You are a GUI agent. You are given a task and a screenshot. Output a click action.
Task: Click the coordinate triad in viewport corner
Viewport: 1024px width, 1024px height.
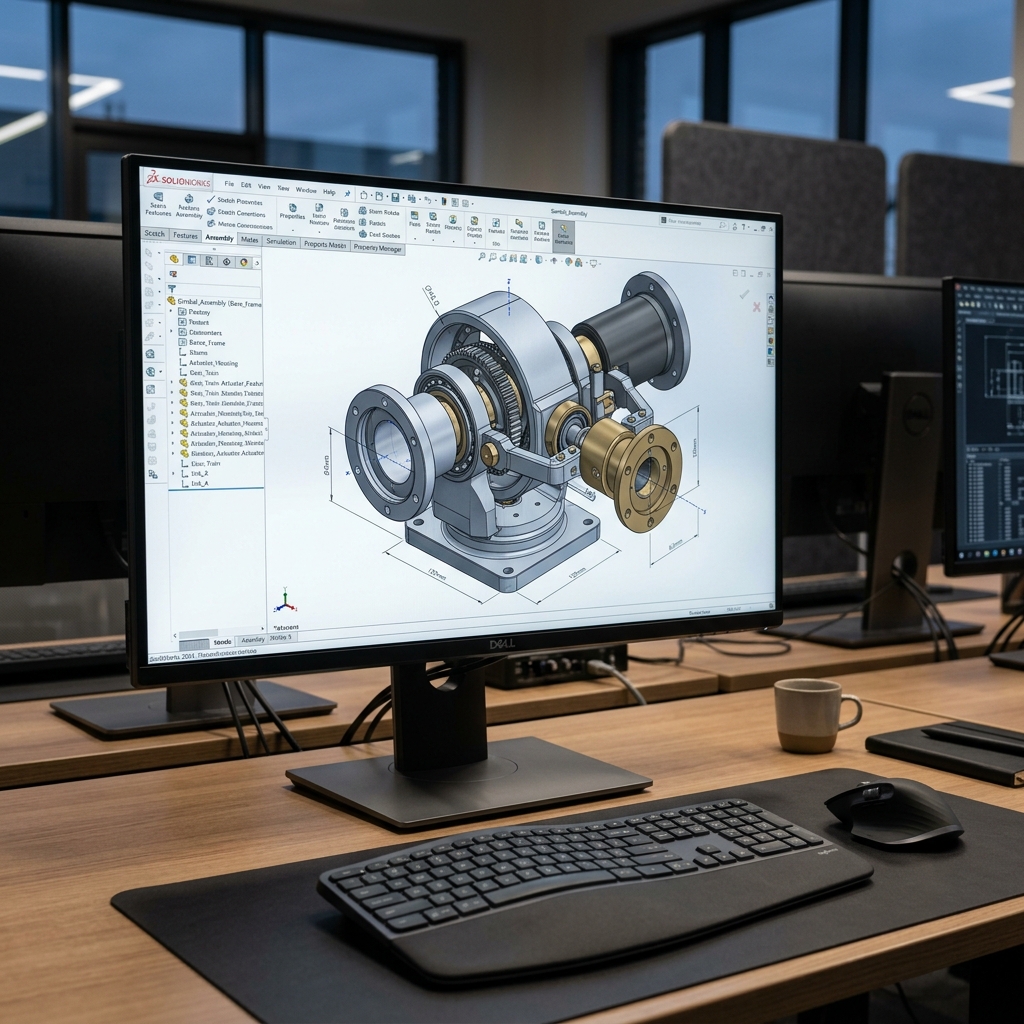[x=285, y=600]
